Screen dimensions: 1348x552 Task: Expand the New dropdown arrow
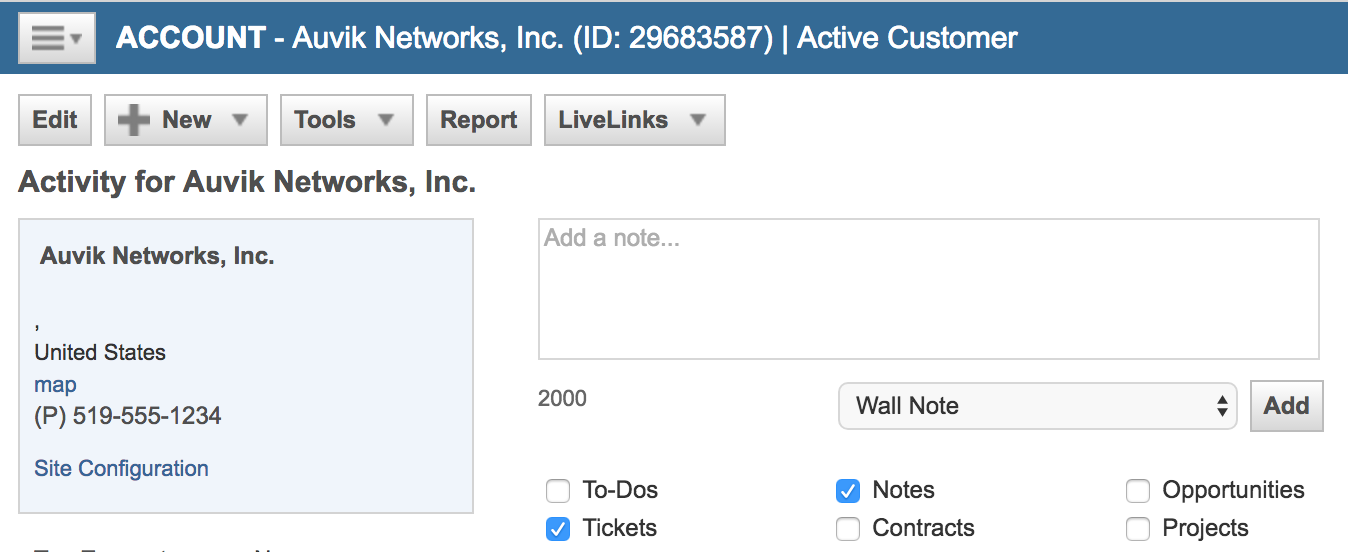239,120
